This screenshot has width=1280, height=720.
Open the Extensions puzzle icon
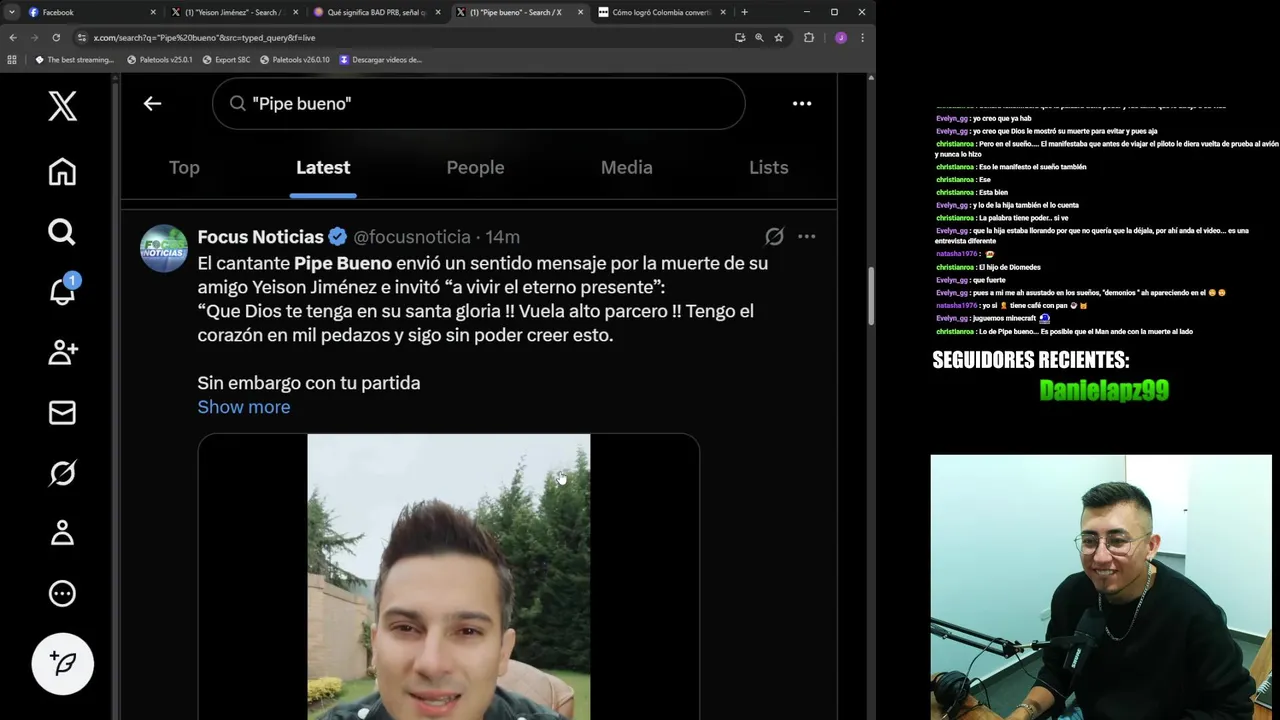[809, 37]
